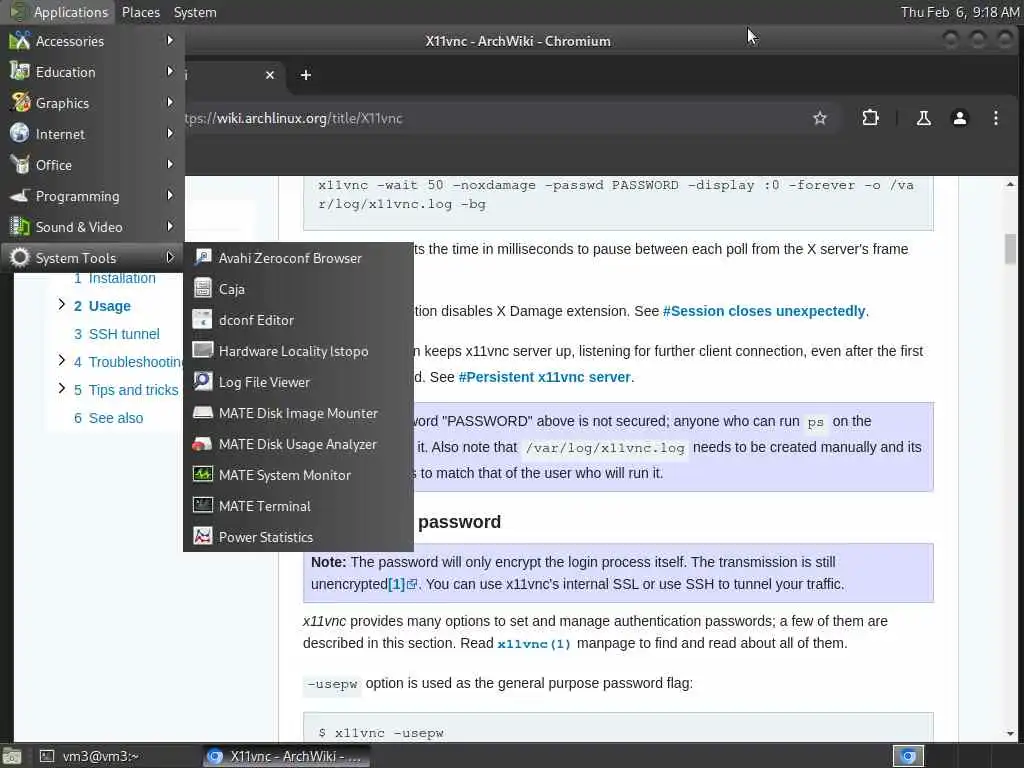Open the Places menu
Image resolution: width=1024 pixels, height=768 pixels.
coord(140,12)
